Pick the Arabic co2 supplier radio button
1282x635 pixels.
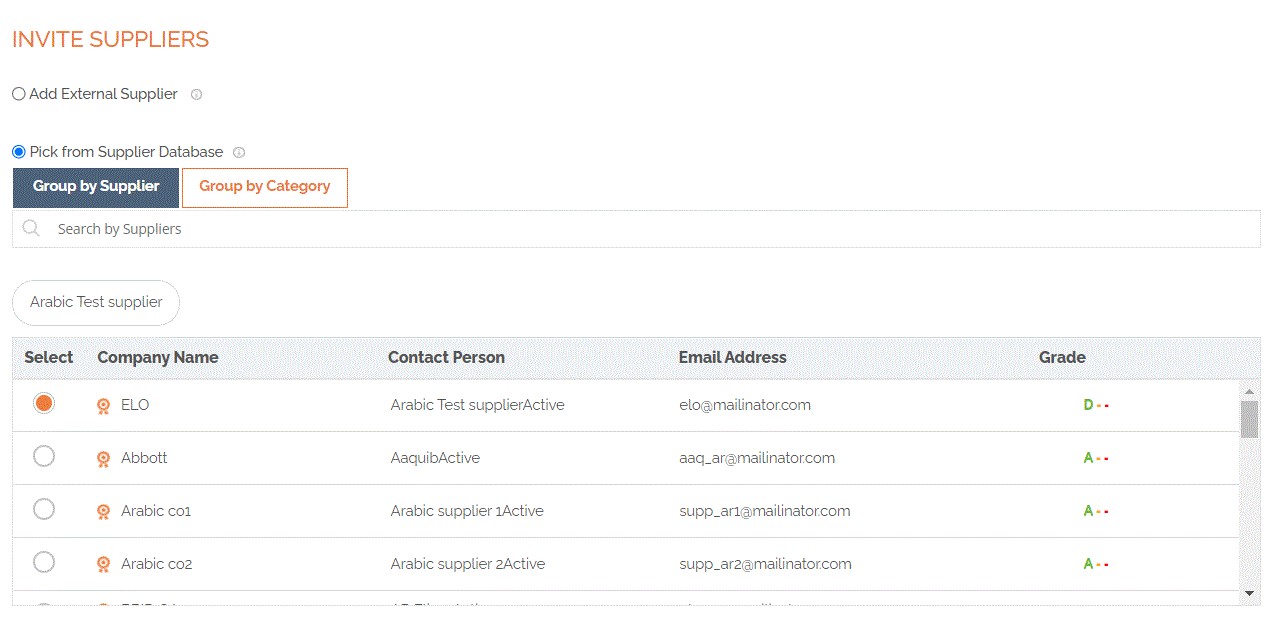click(x=44, y=562)
